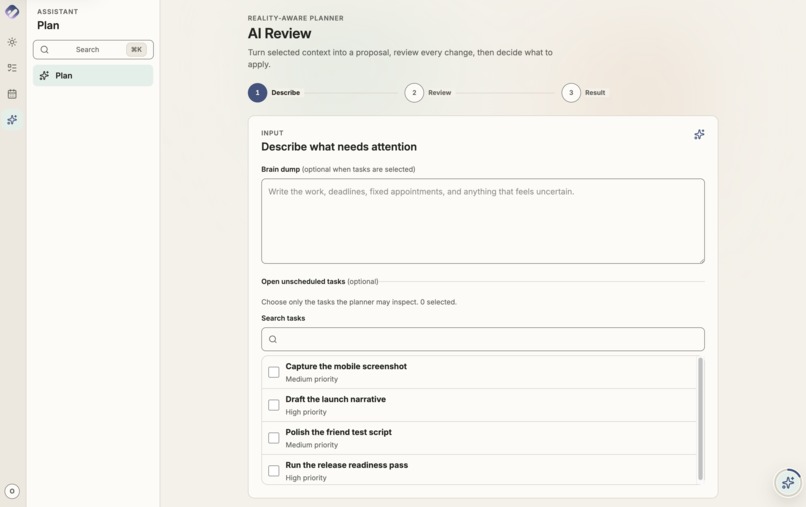The height and width of the screenshot is (507, 806).
Task: Go to step 2 Review
Action: [x=428, y=93]
